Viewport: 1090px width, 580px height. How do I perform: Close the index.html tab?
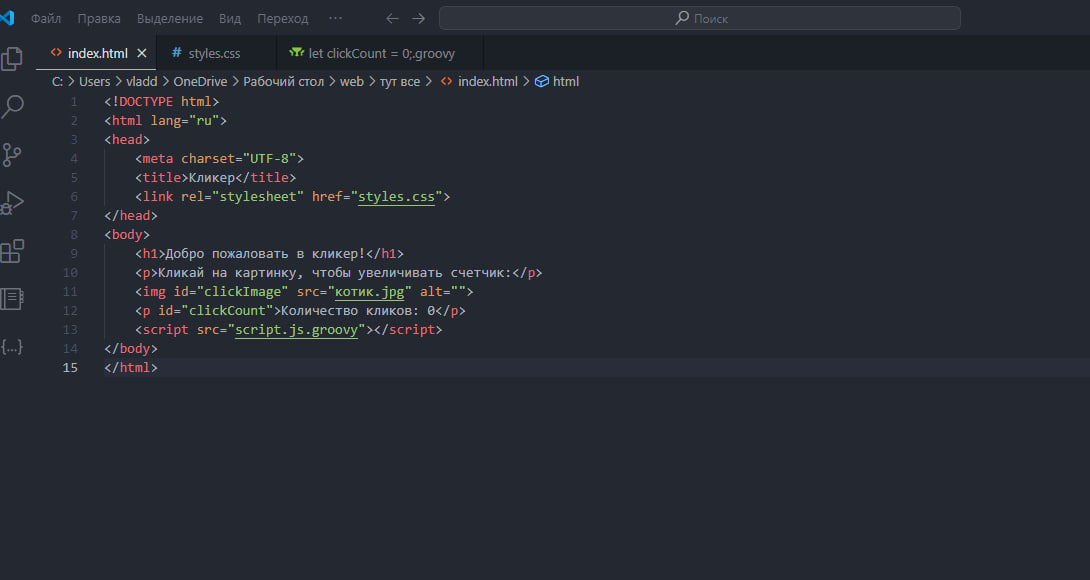(142, 53)
